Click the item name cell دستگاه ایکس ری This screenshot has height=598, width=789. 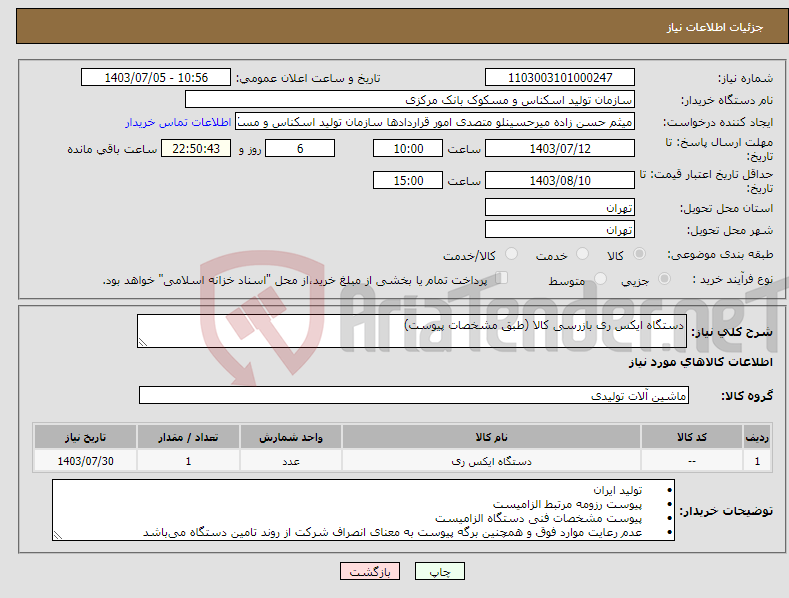pos(491,461)
